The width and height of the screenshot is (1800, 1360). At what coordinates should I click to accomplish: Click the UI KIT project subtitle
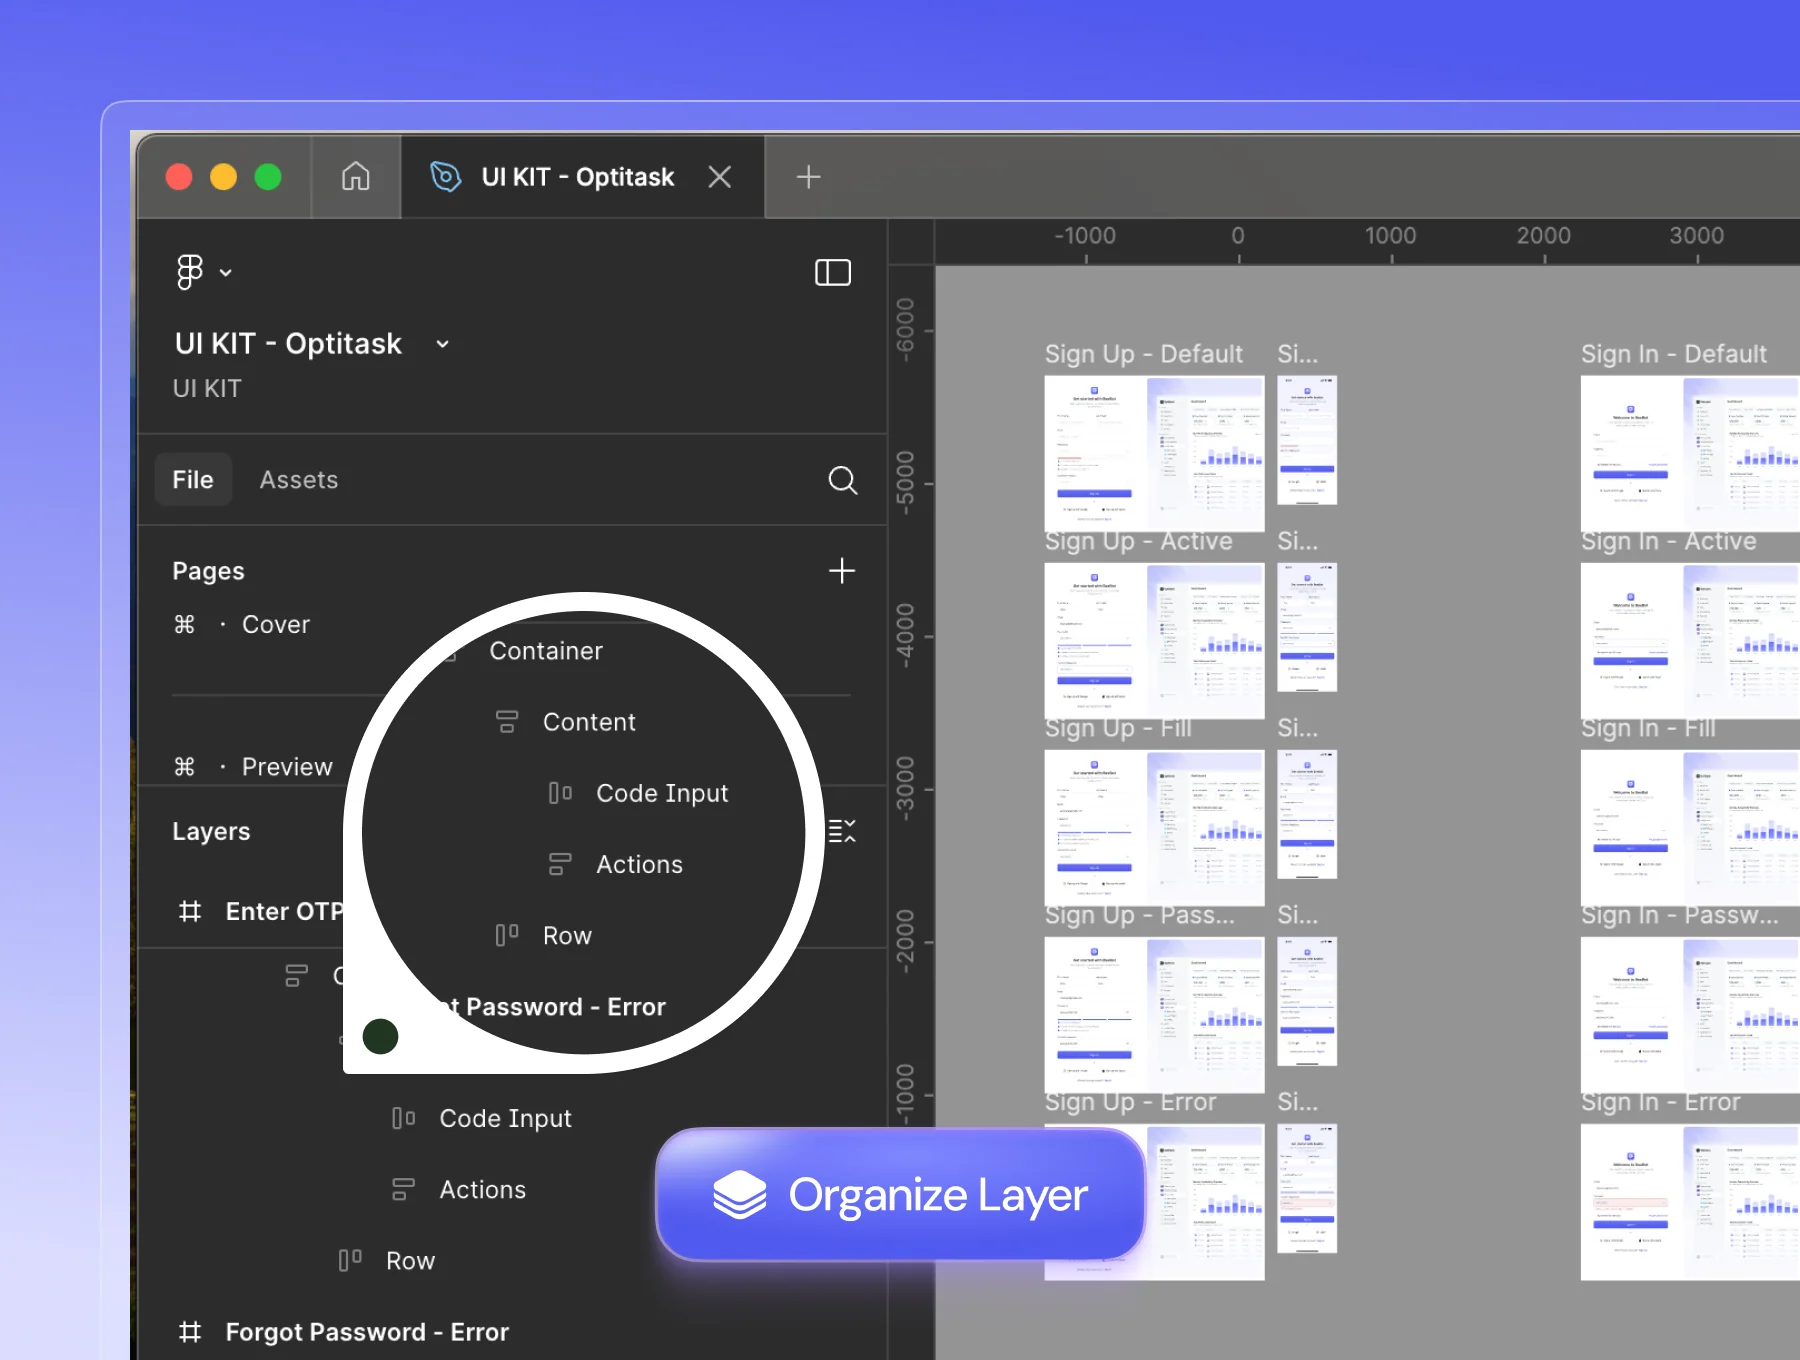207,389
